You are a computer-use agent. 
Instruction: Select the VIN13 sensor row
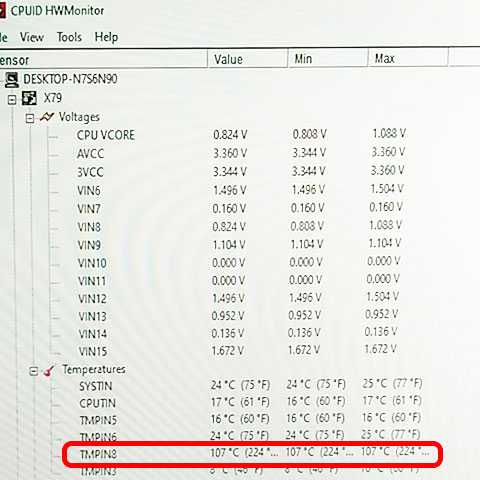(238, 316)
